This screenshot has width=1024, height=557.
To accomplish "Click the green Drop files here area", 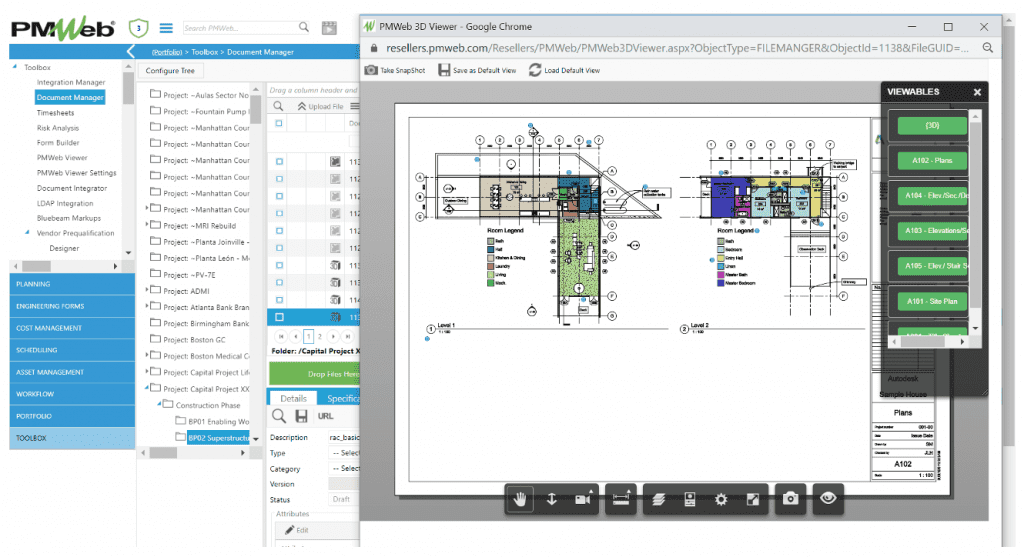I will (314, 374).
